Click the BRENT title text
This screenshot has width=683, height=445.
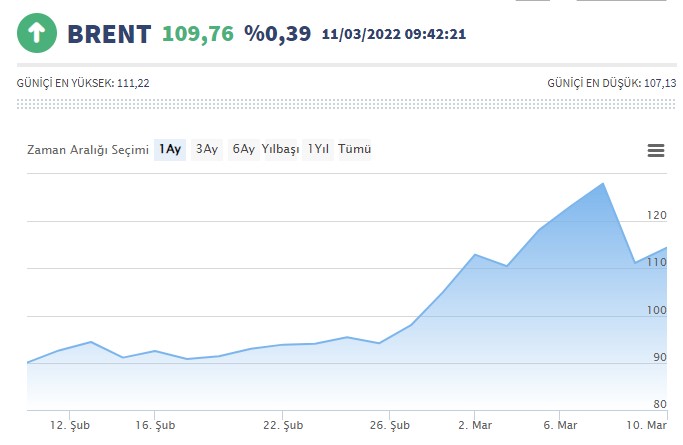click(x=109, y=34)
